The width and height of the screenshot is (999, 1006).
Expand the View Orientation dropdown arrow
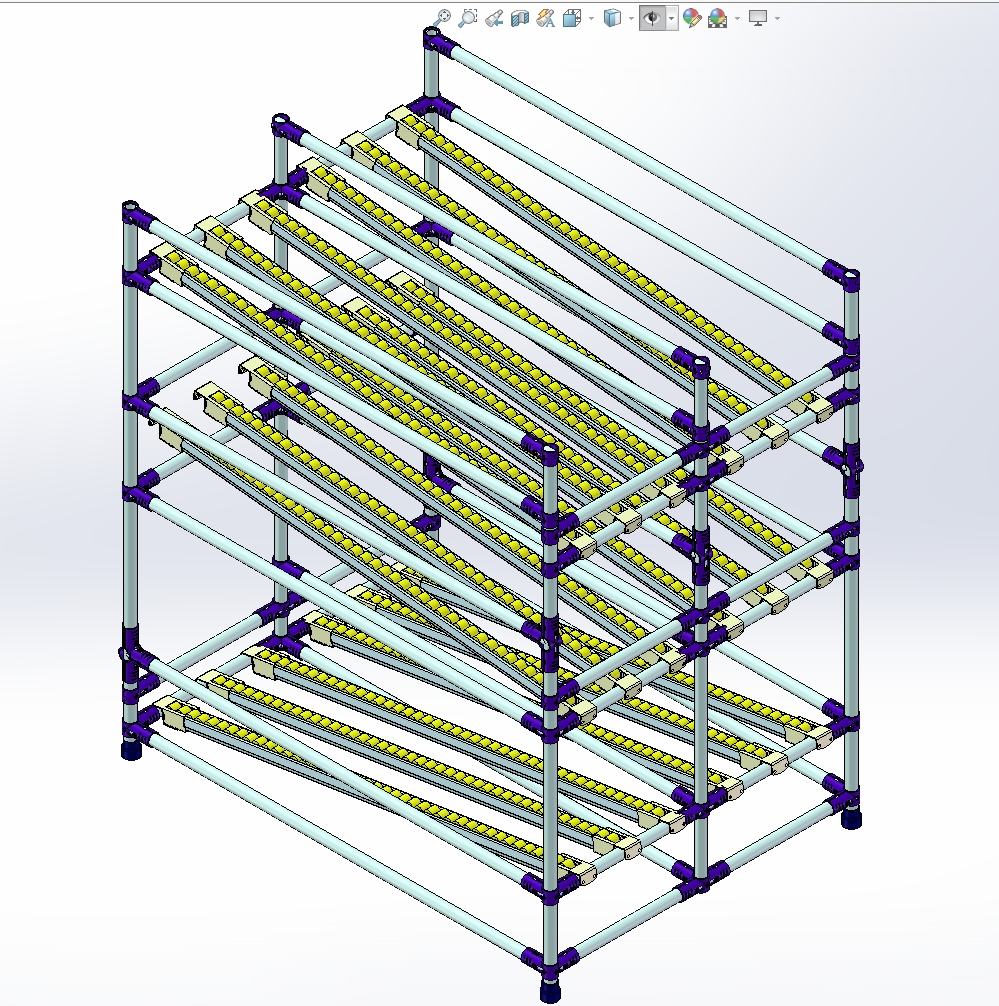pos(591,19)
